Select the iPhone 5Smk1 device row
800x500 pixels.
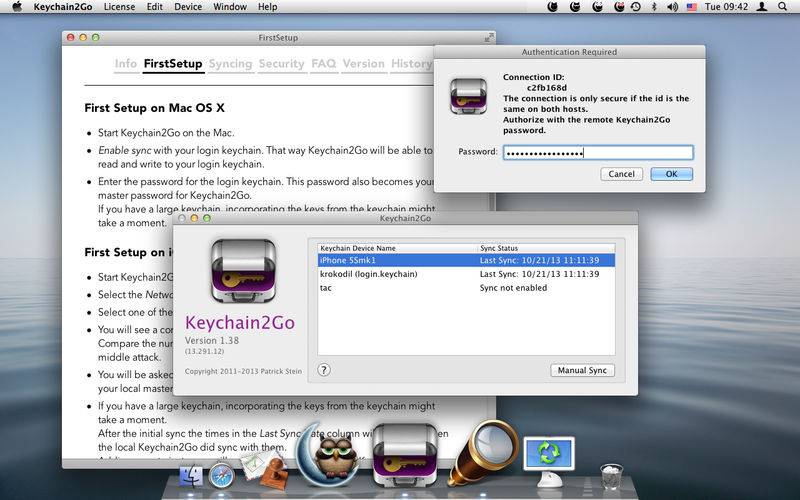click(x=466, y=260)
